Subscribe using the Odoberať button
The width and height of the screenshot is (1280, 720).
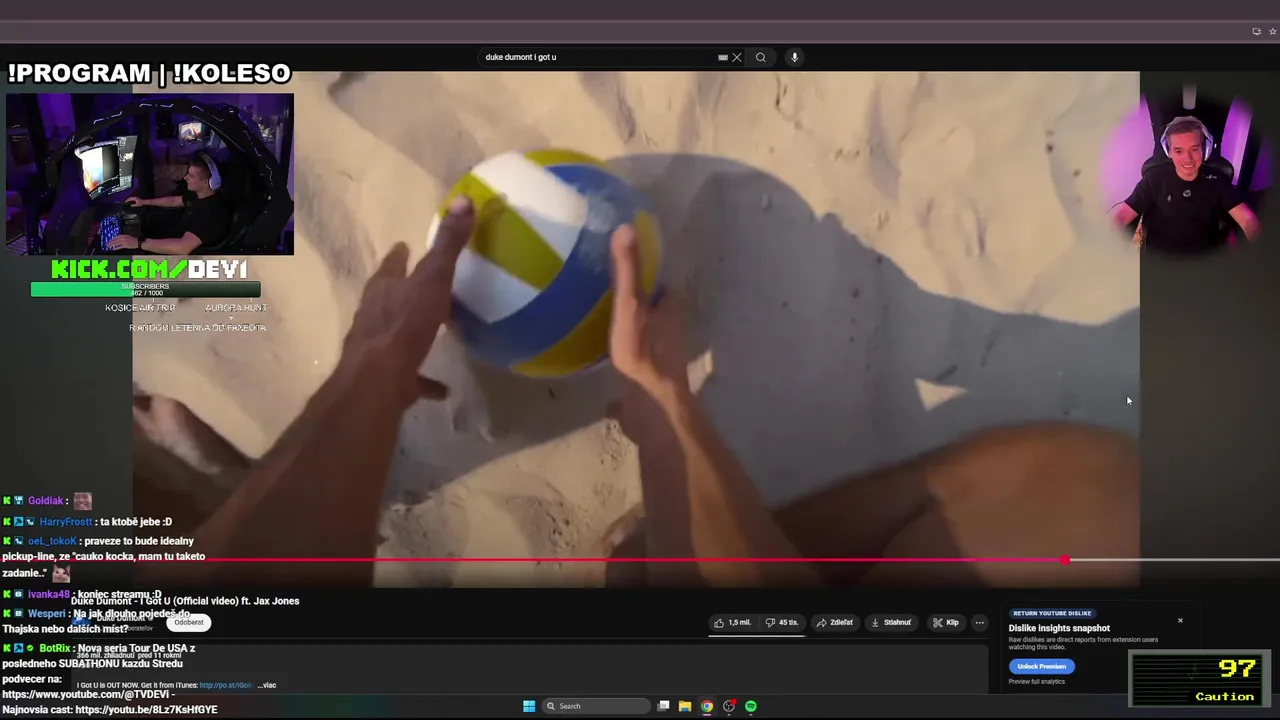tap(189, 622)
